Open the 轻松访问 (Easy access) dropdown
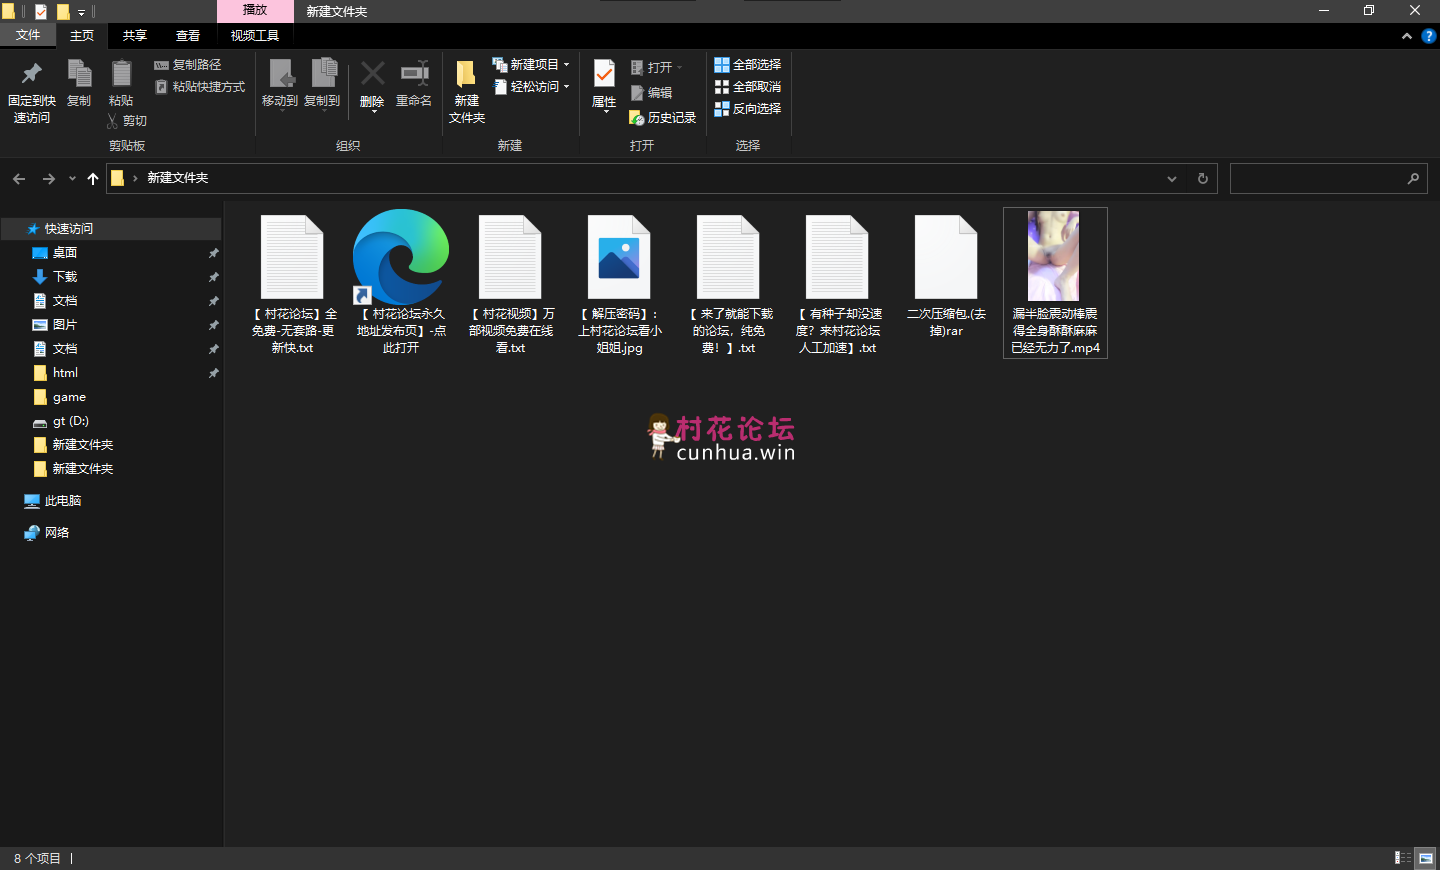The height and width of the screenshot is (870, 1440). pyautogui.click(x=566, y=87)
